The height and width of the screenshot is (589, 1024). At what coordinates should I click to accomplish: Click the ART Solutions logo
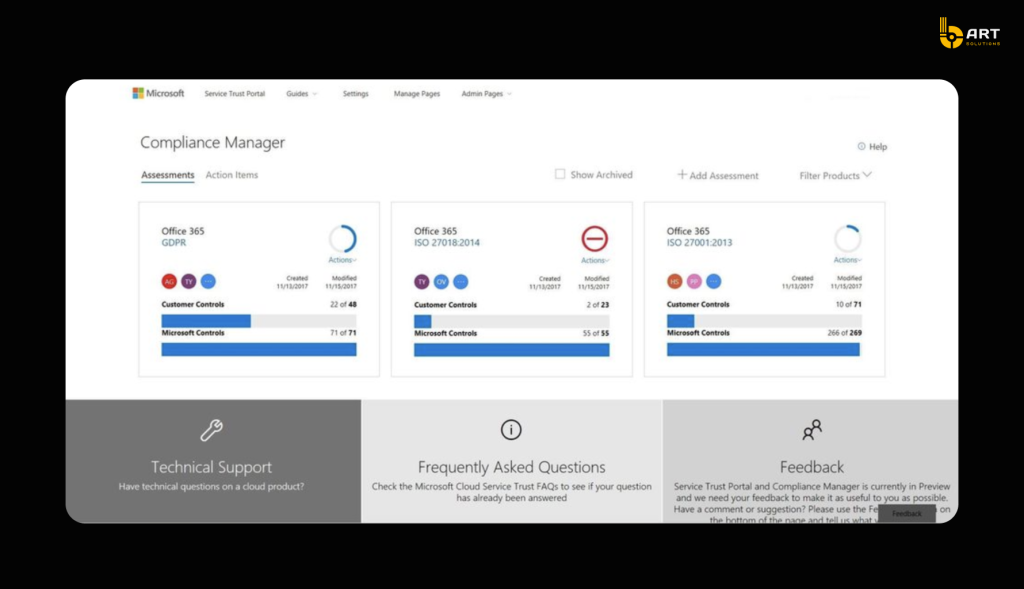[x=970, y=33]
